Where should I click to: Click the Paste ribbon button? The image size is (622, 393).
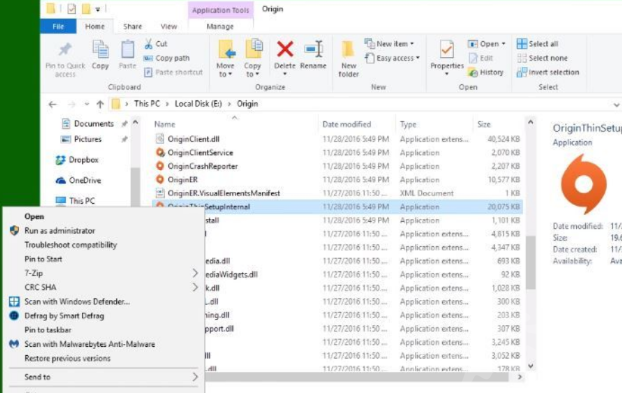coord(127,55)
